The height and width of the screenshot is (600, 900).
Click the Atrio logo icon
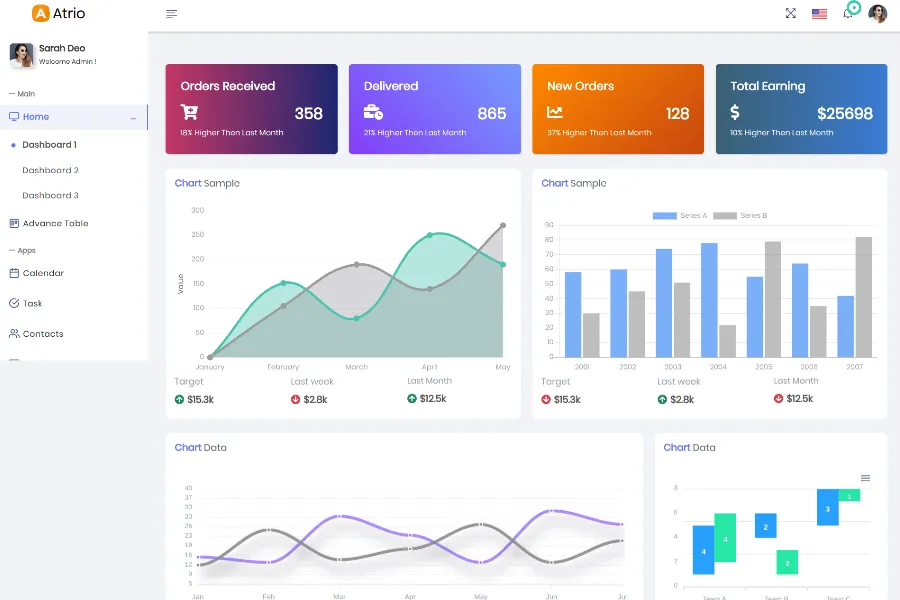(40, 14)
